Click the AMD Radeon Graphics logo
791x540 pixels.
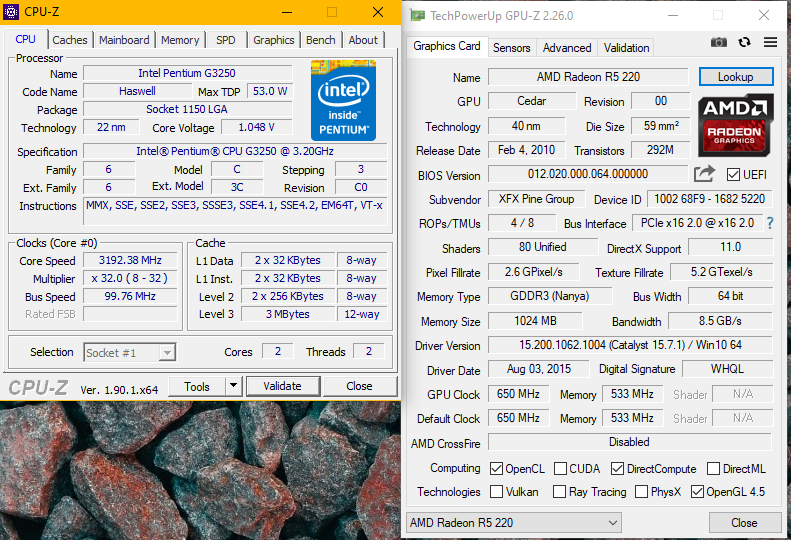point(734,124)
